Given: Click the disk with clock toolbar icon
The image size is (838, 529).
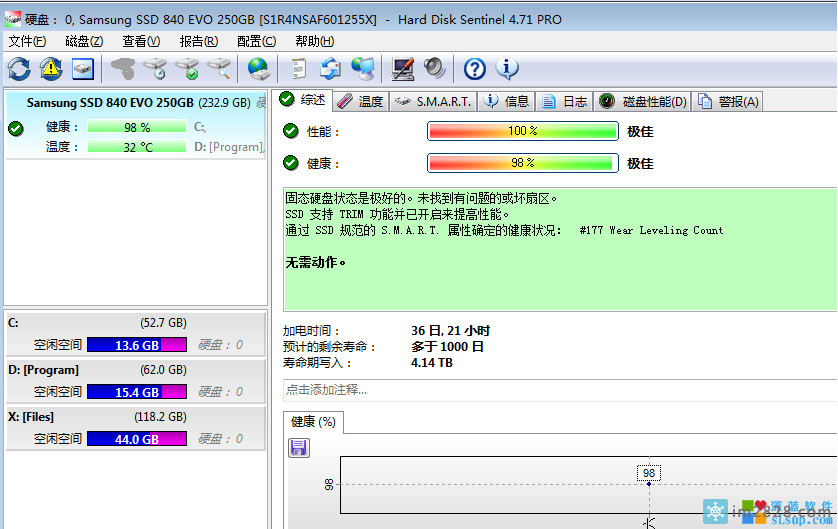Looking at the screenshot, I should click(156, 69).
